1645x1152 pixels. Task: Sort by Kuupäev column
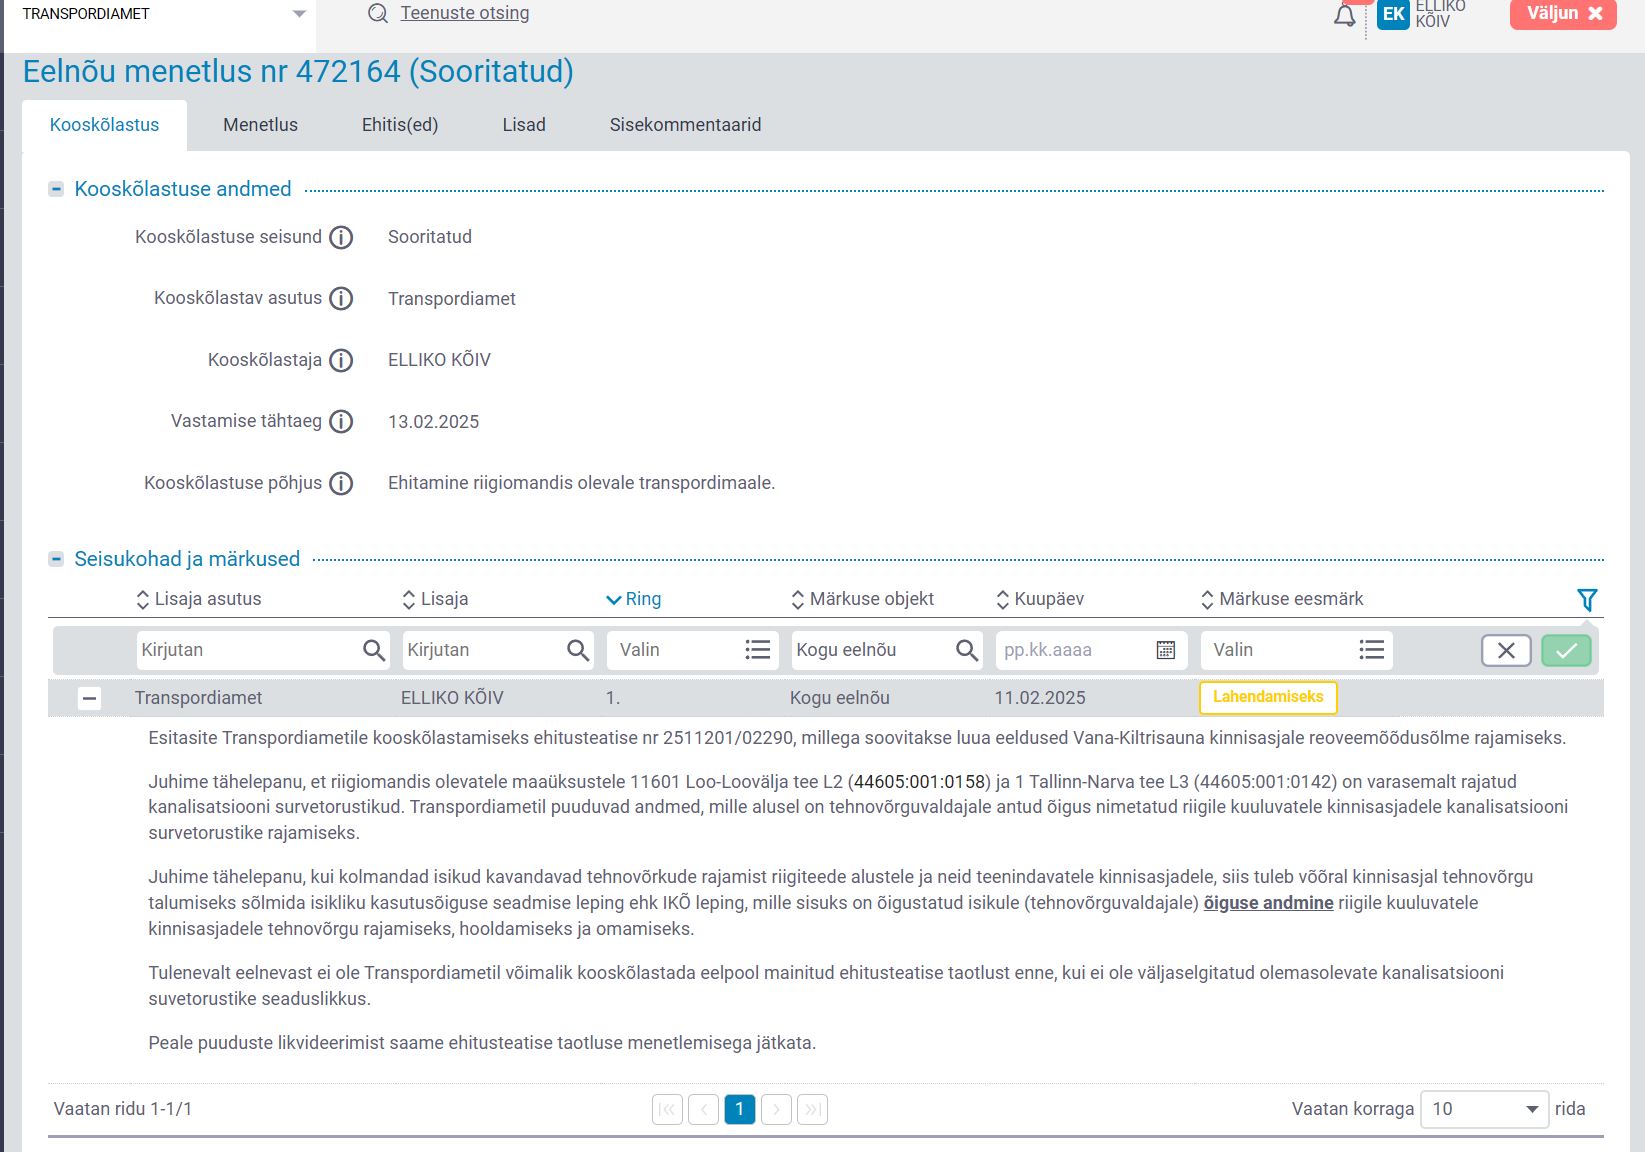(1039, 599)
